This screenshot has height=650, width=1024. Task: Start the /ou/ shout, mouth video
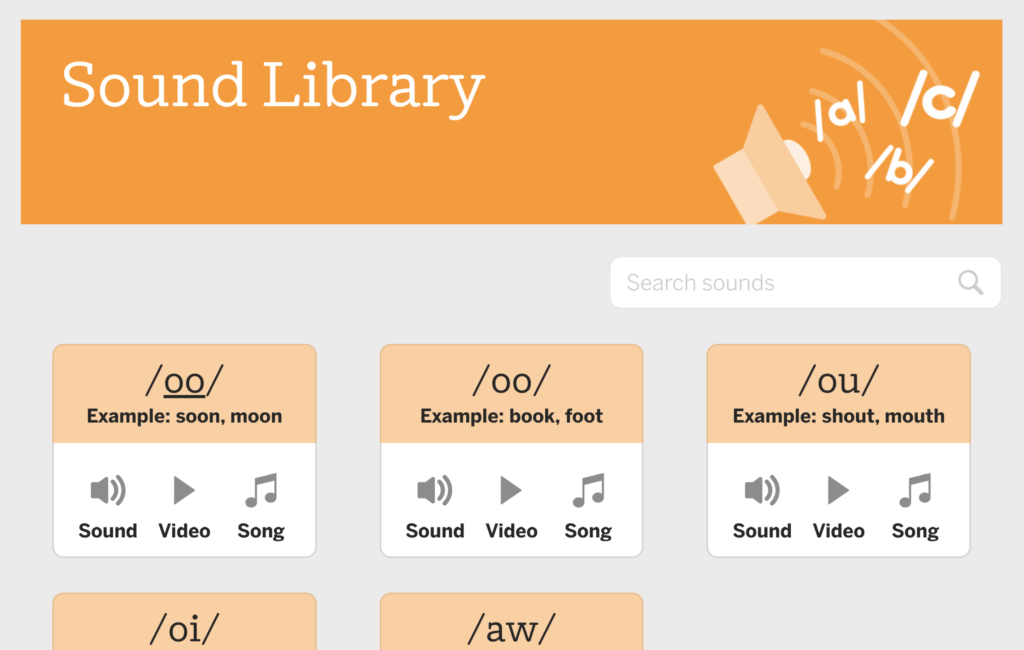[838, 491]
